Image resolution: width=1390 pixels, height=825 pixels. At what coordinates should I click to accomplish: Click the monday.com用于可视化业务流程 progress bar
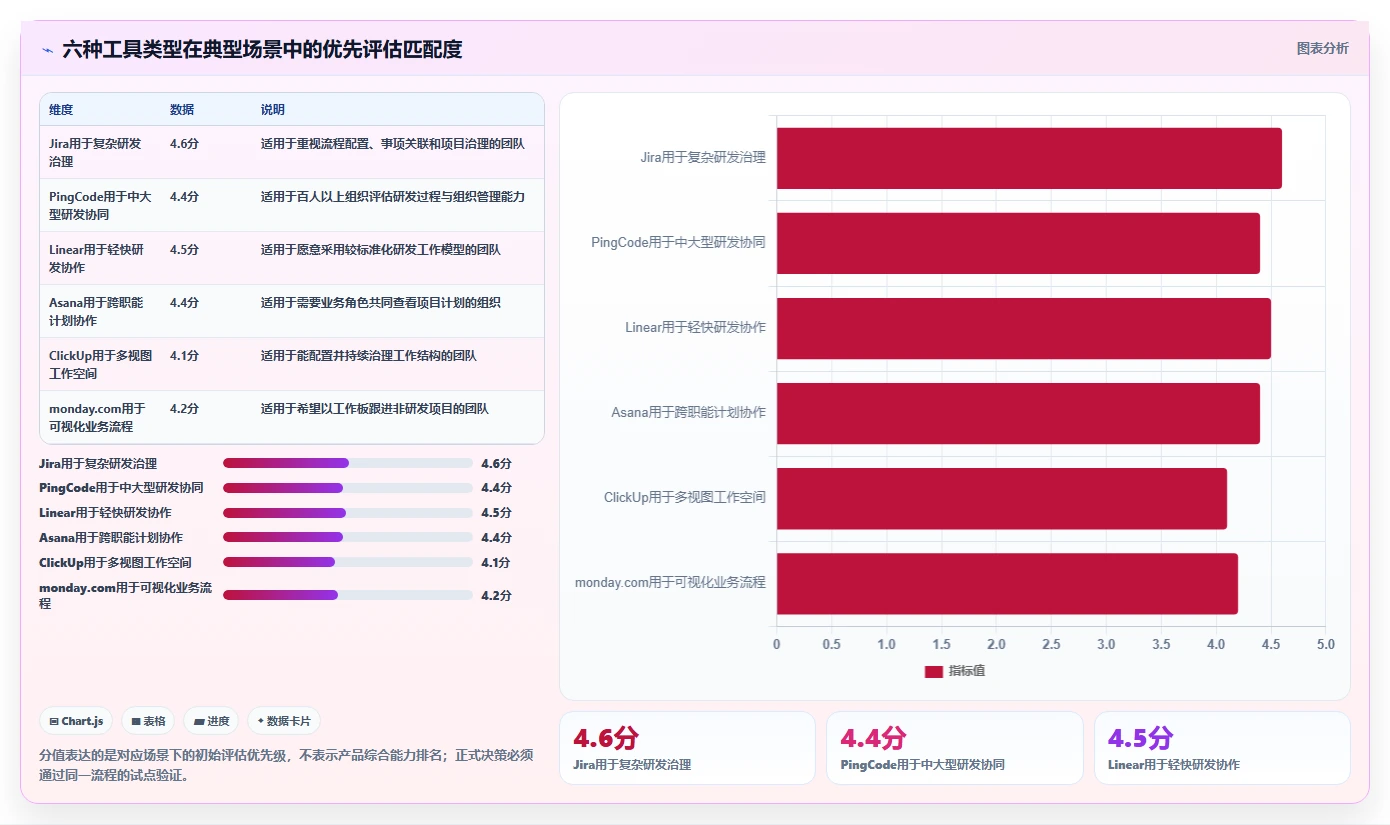coord(348,595)
